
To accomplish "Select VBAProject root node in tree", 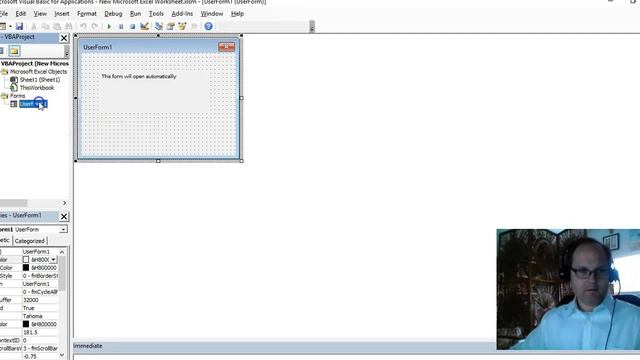I will tap(35, 64).
